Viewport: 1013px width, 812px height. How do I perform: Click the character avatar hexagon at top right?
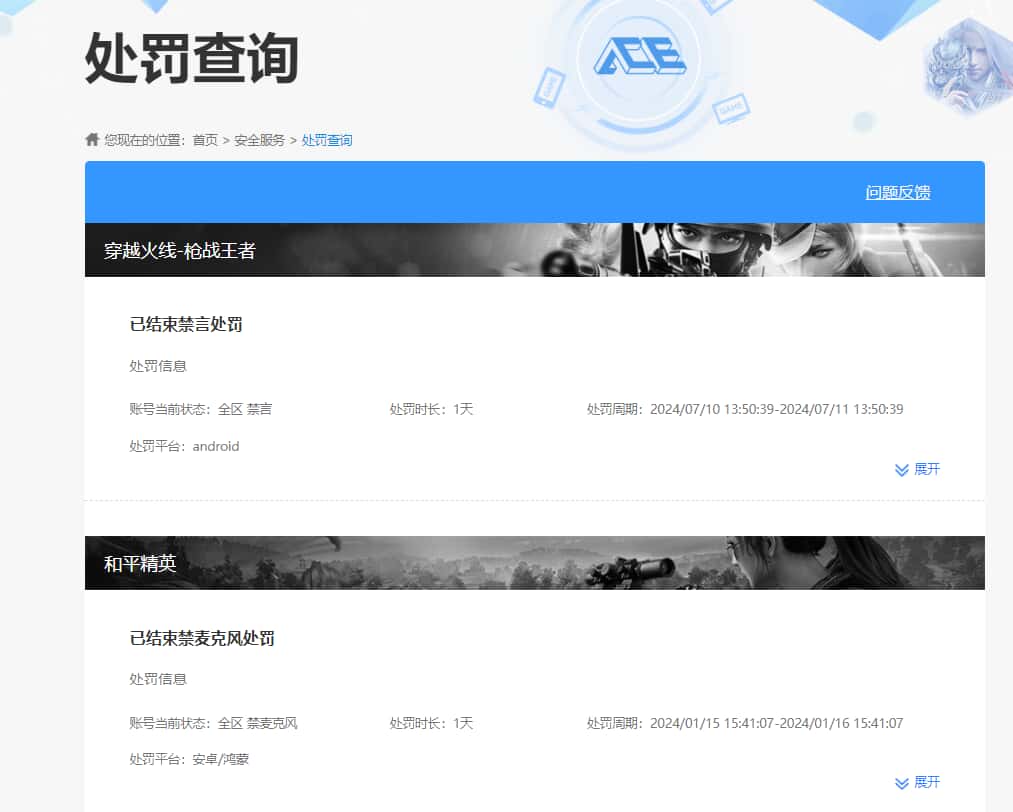point(968,66)
